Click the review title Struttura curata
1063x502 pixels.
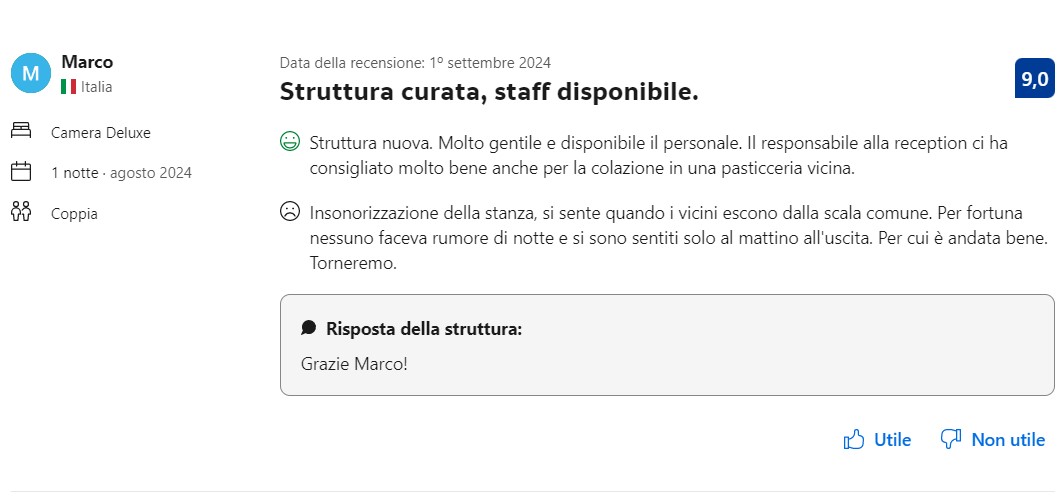[x=488, y=92]
